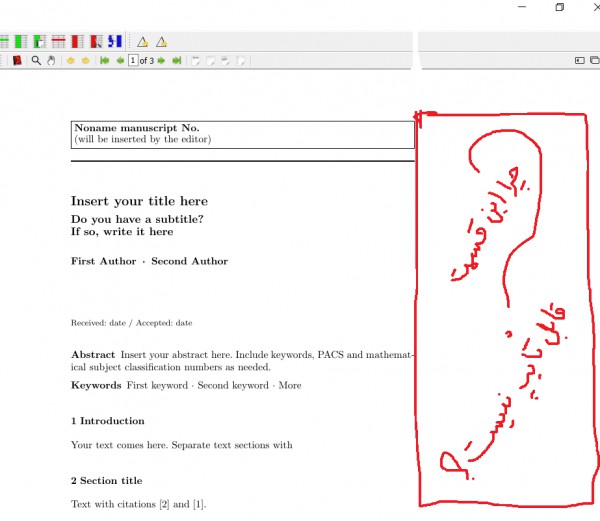This screenshot has width=600, height=521.
Task: Click the first grayed-out page layout icon
Action: click(x=196, y=61)
